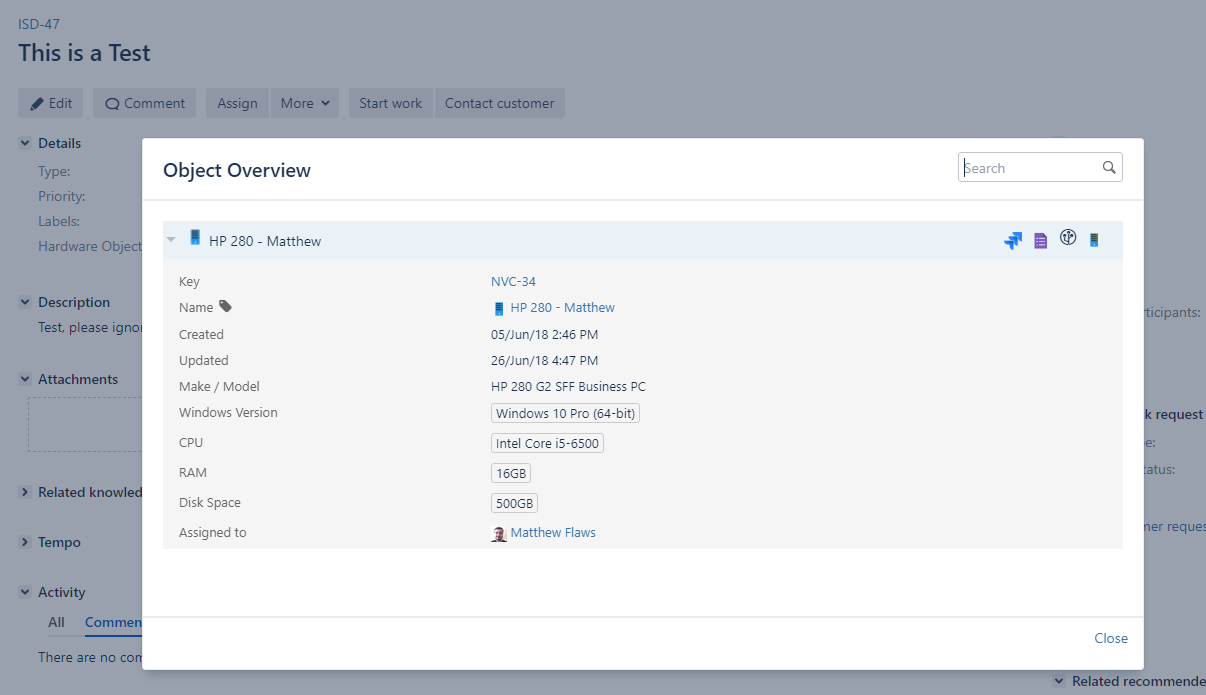Click the computer icon in the HP 280 header
1206x695 pixels.
pos(195,238)
